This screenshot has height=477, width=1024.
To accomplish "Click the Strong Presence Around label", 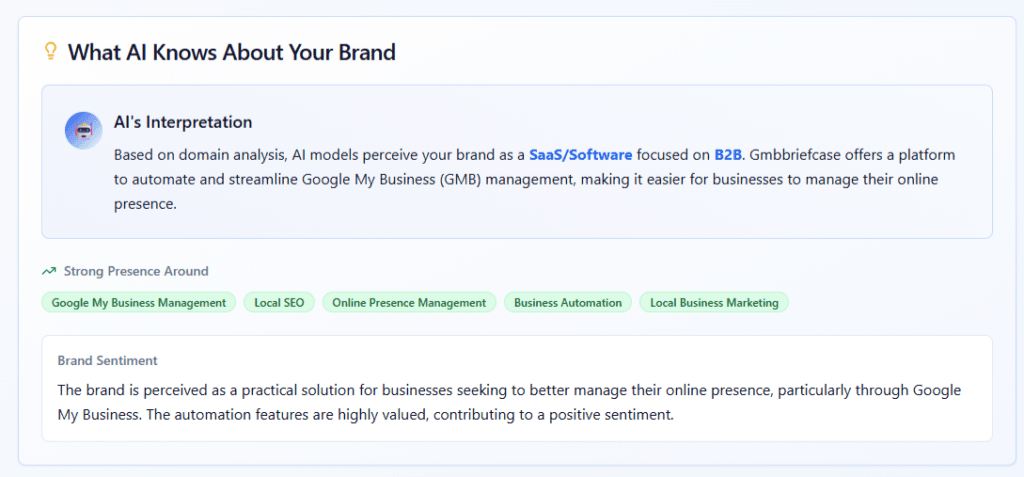I will 136,271.
